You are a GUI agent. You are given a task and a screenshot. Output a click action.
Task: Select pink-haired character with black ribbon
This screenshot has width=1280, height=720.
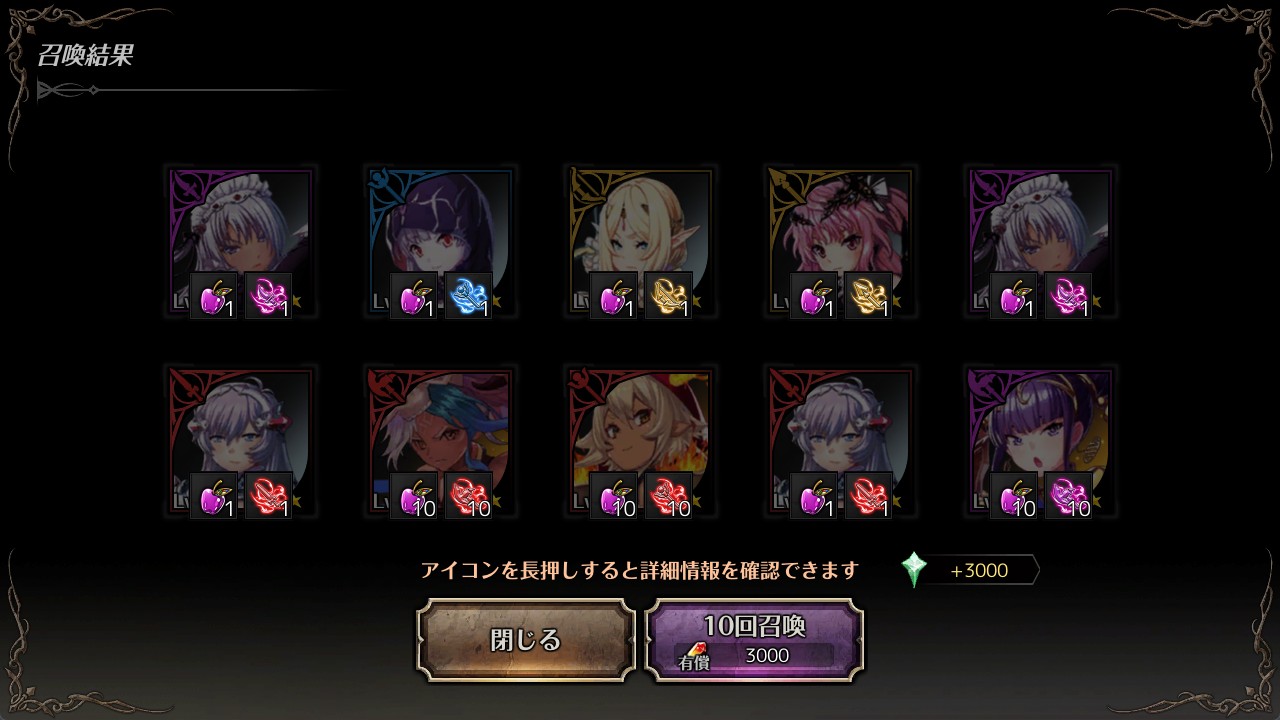click(841, 242)
